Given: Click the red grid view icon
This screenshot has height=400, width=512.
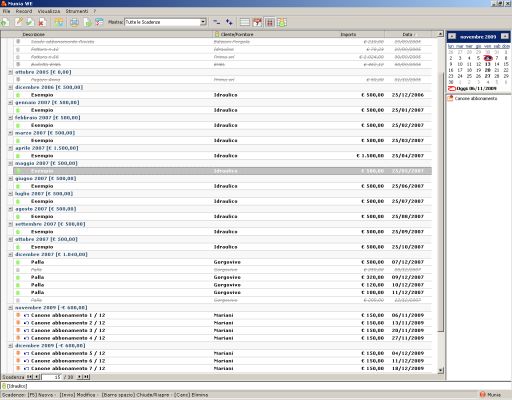Looking at the screenshot, I should [269, 22].
